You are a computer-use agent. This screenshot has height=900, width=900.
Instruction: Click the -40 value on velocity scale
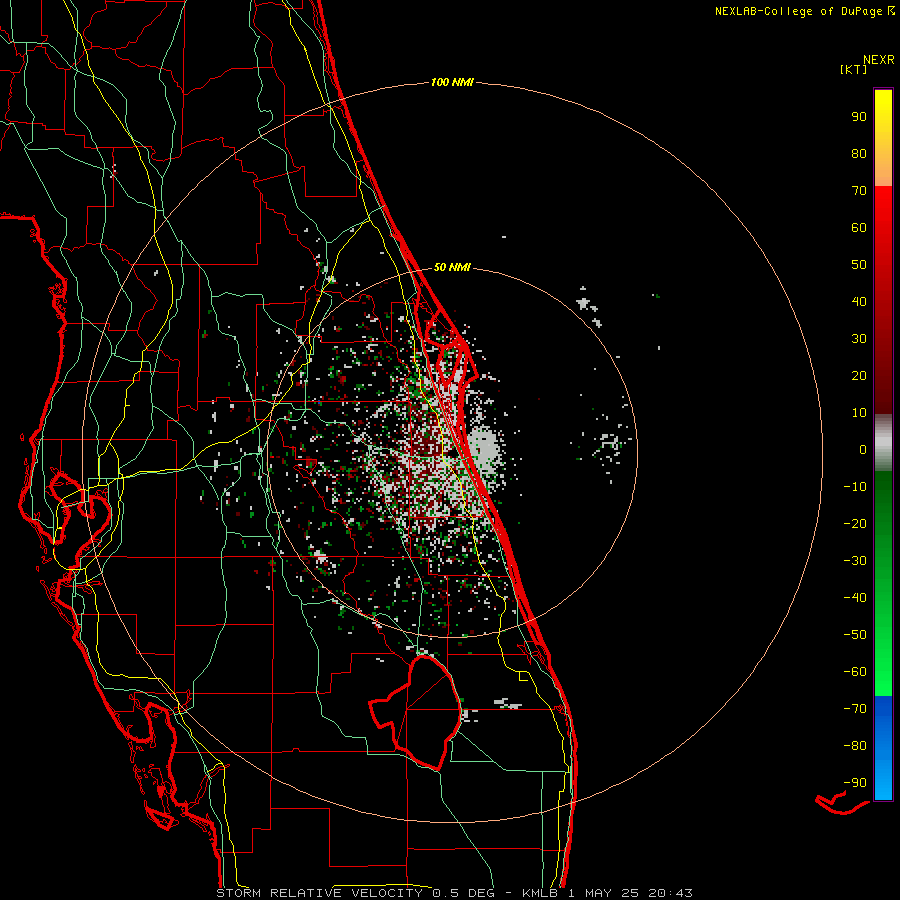(x=855, y=598)
